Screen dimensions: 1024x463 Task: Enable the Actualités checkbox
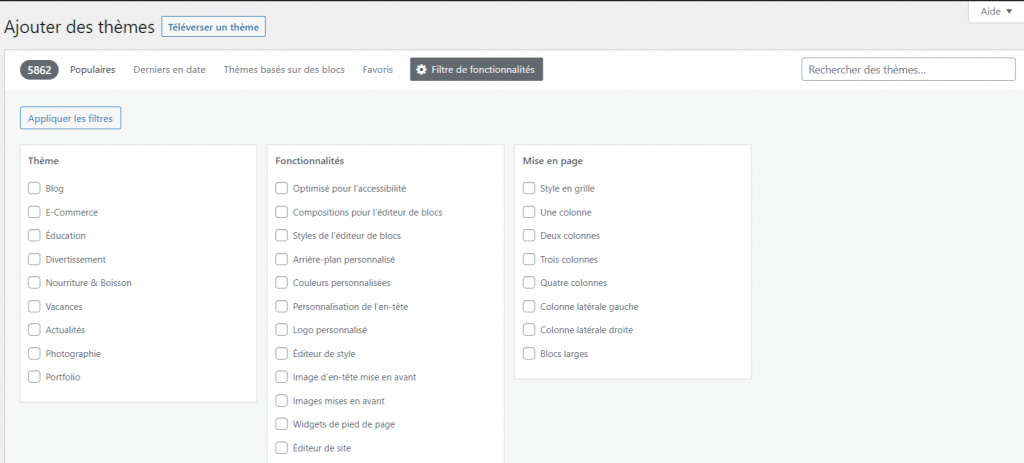[34, 329]
